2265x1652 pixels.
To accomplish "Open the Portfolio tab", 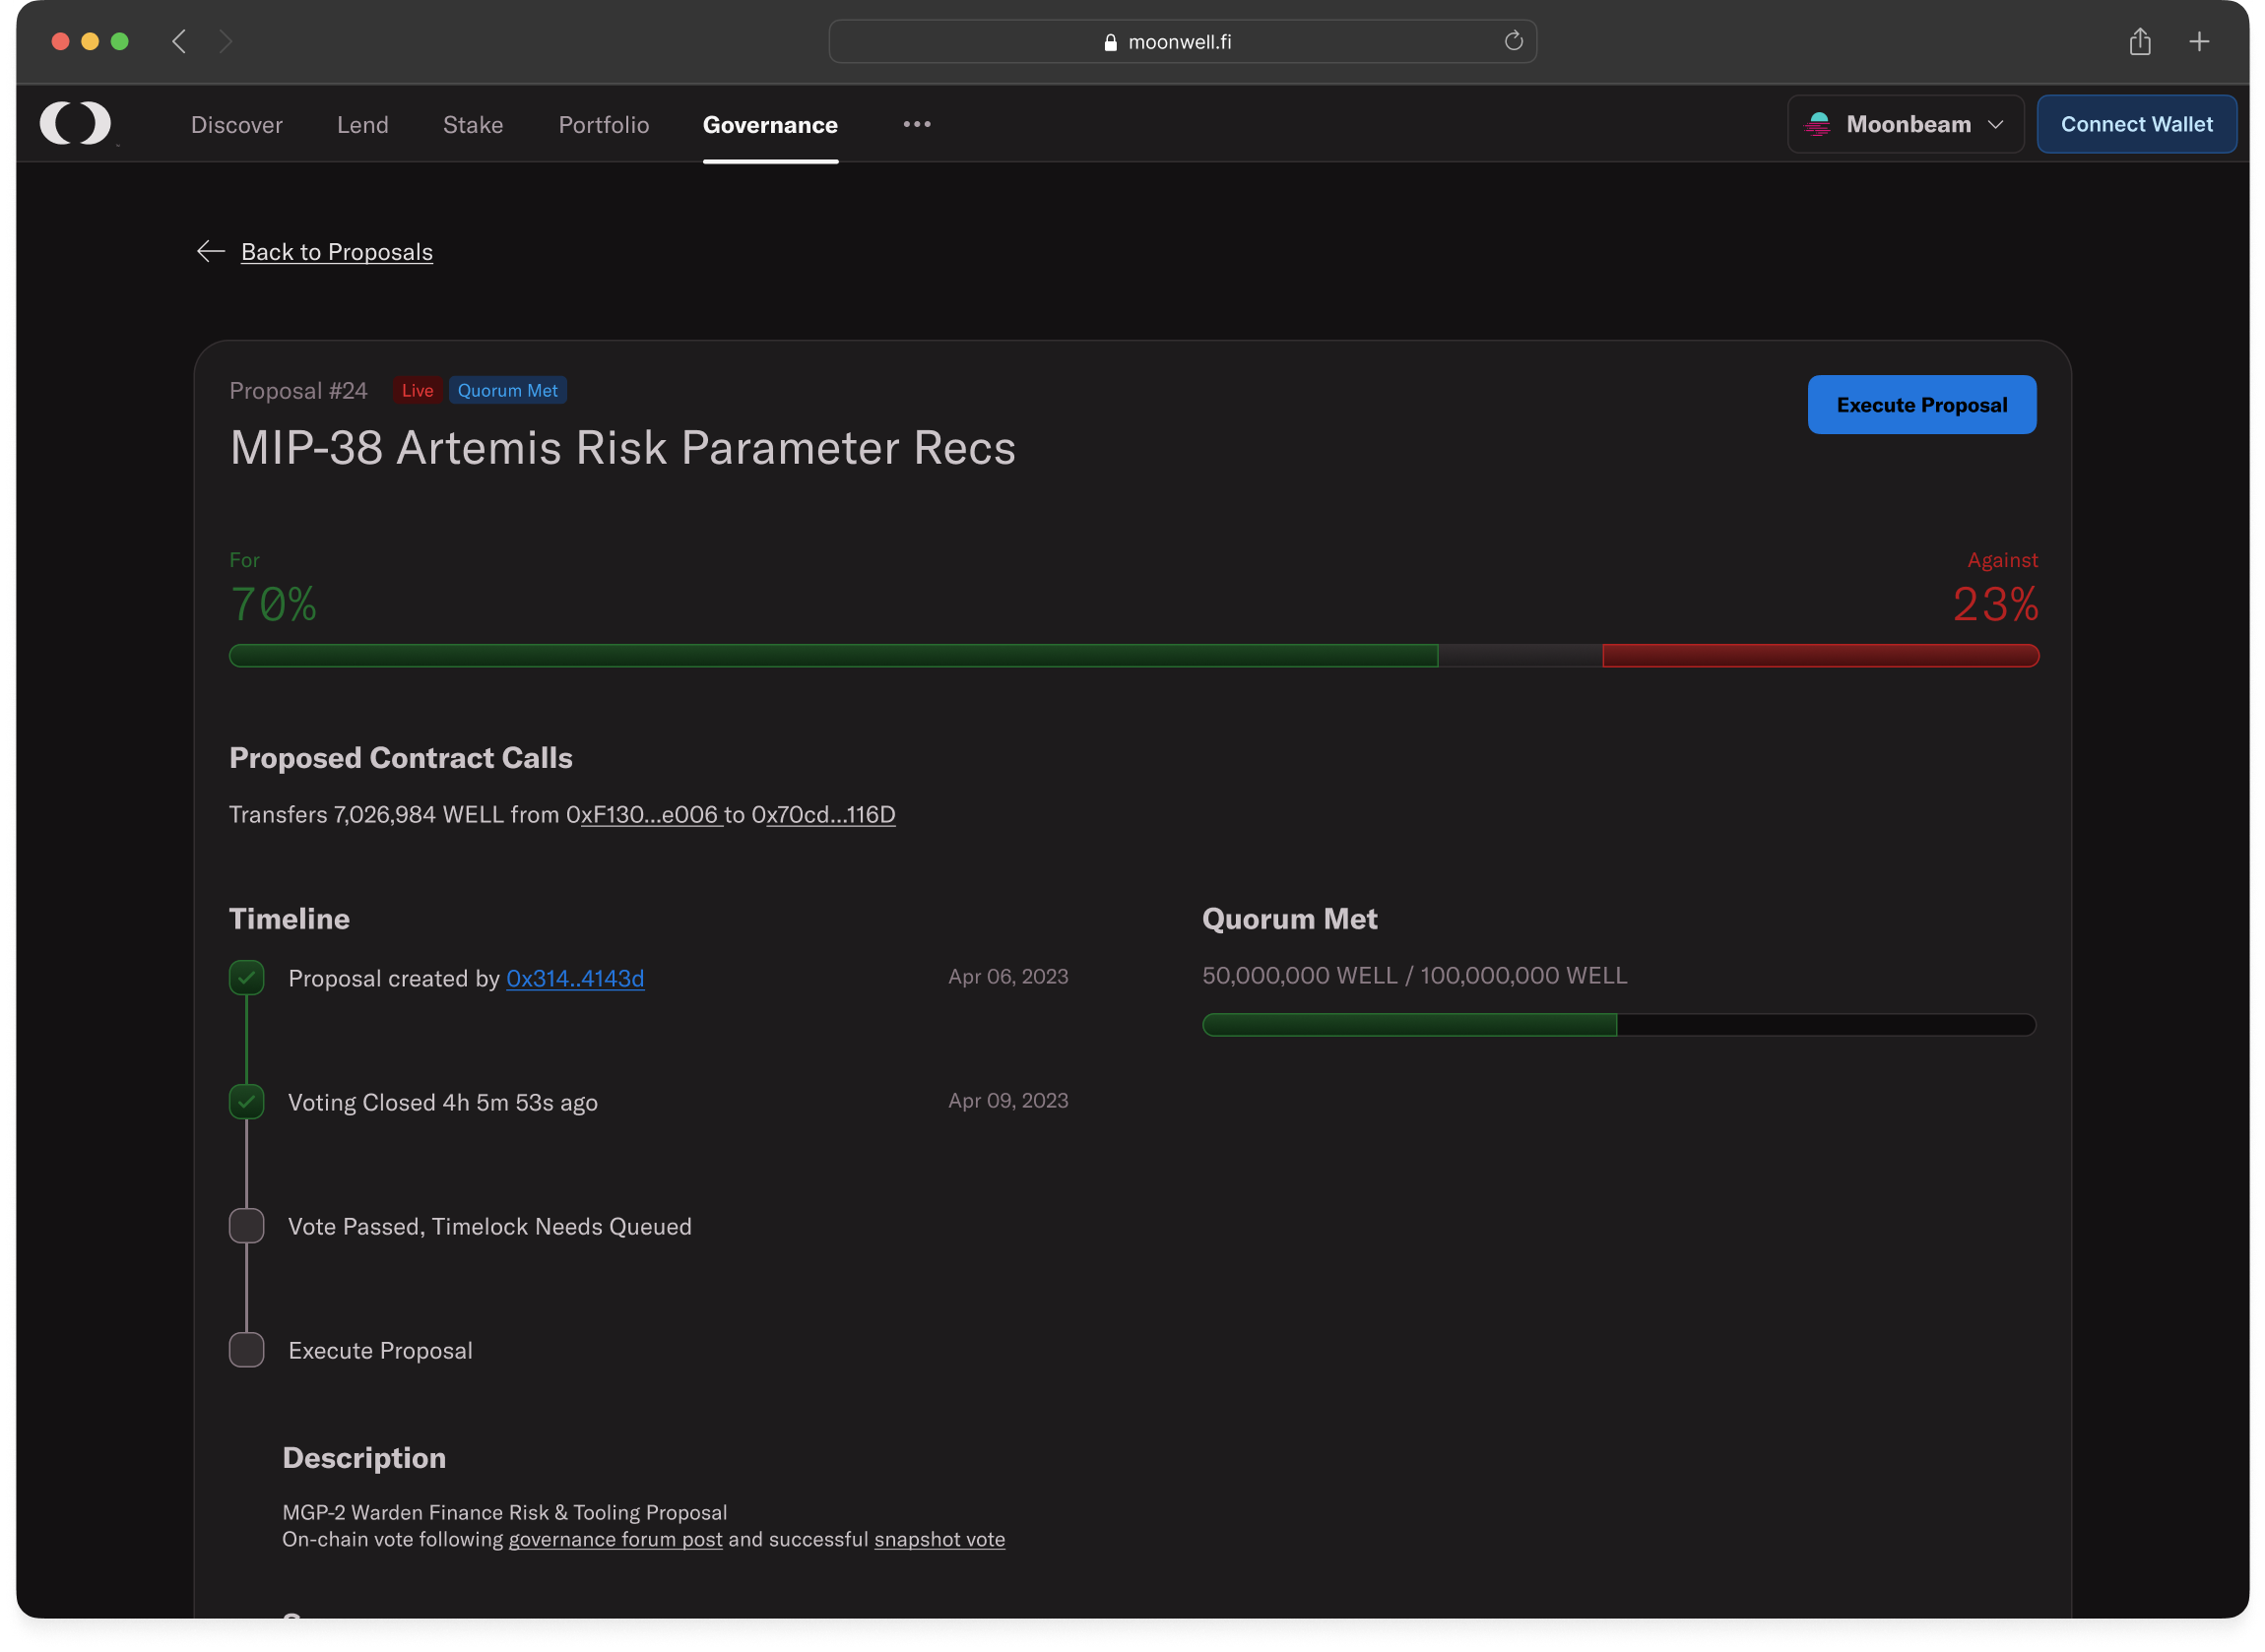I will (x=603, y=125).
